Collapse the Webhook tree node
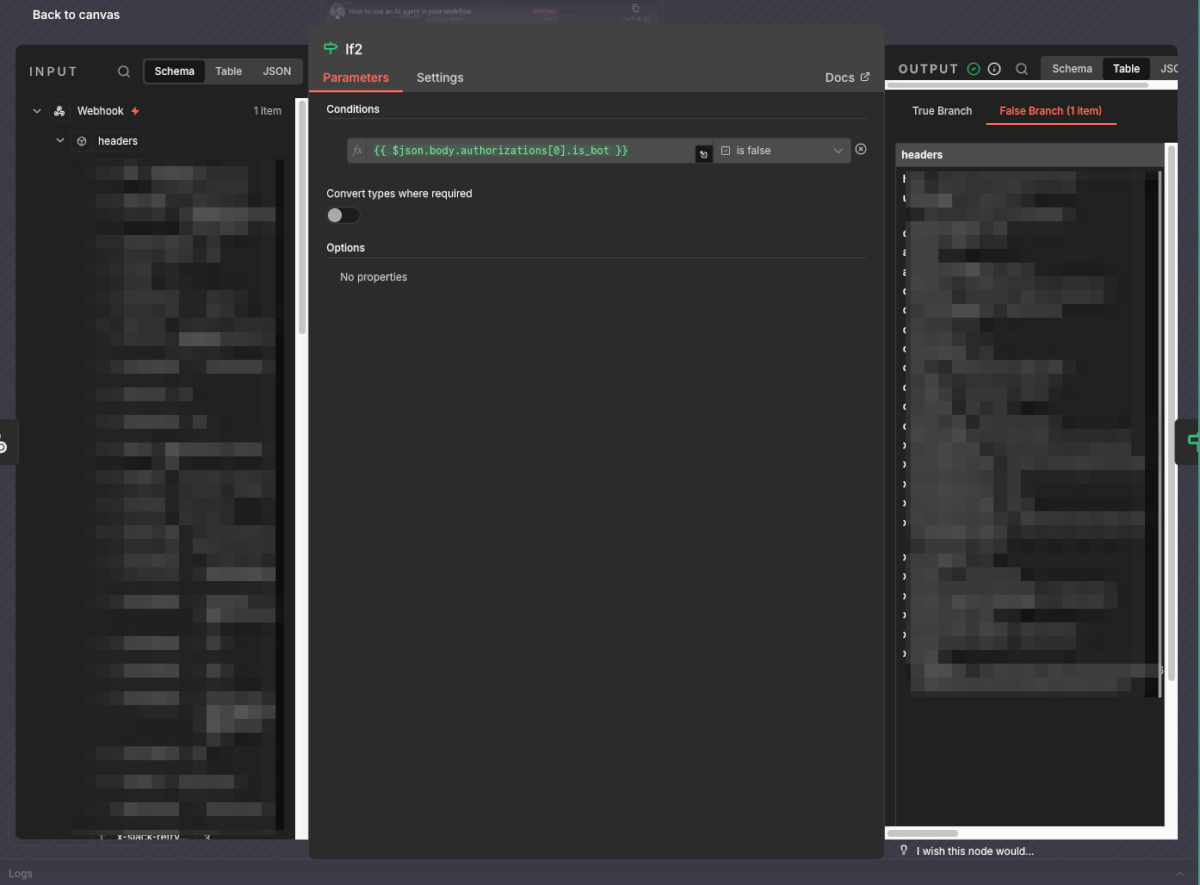Image resolution: width=1200 pixels, height=885 pixels. click(x=37, y=111)
